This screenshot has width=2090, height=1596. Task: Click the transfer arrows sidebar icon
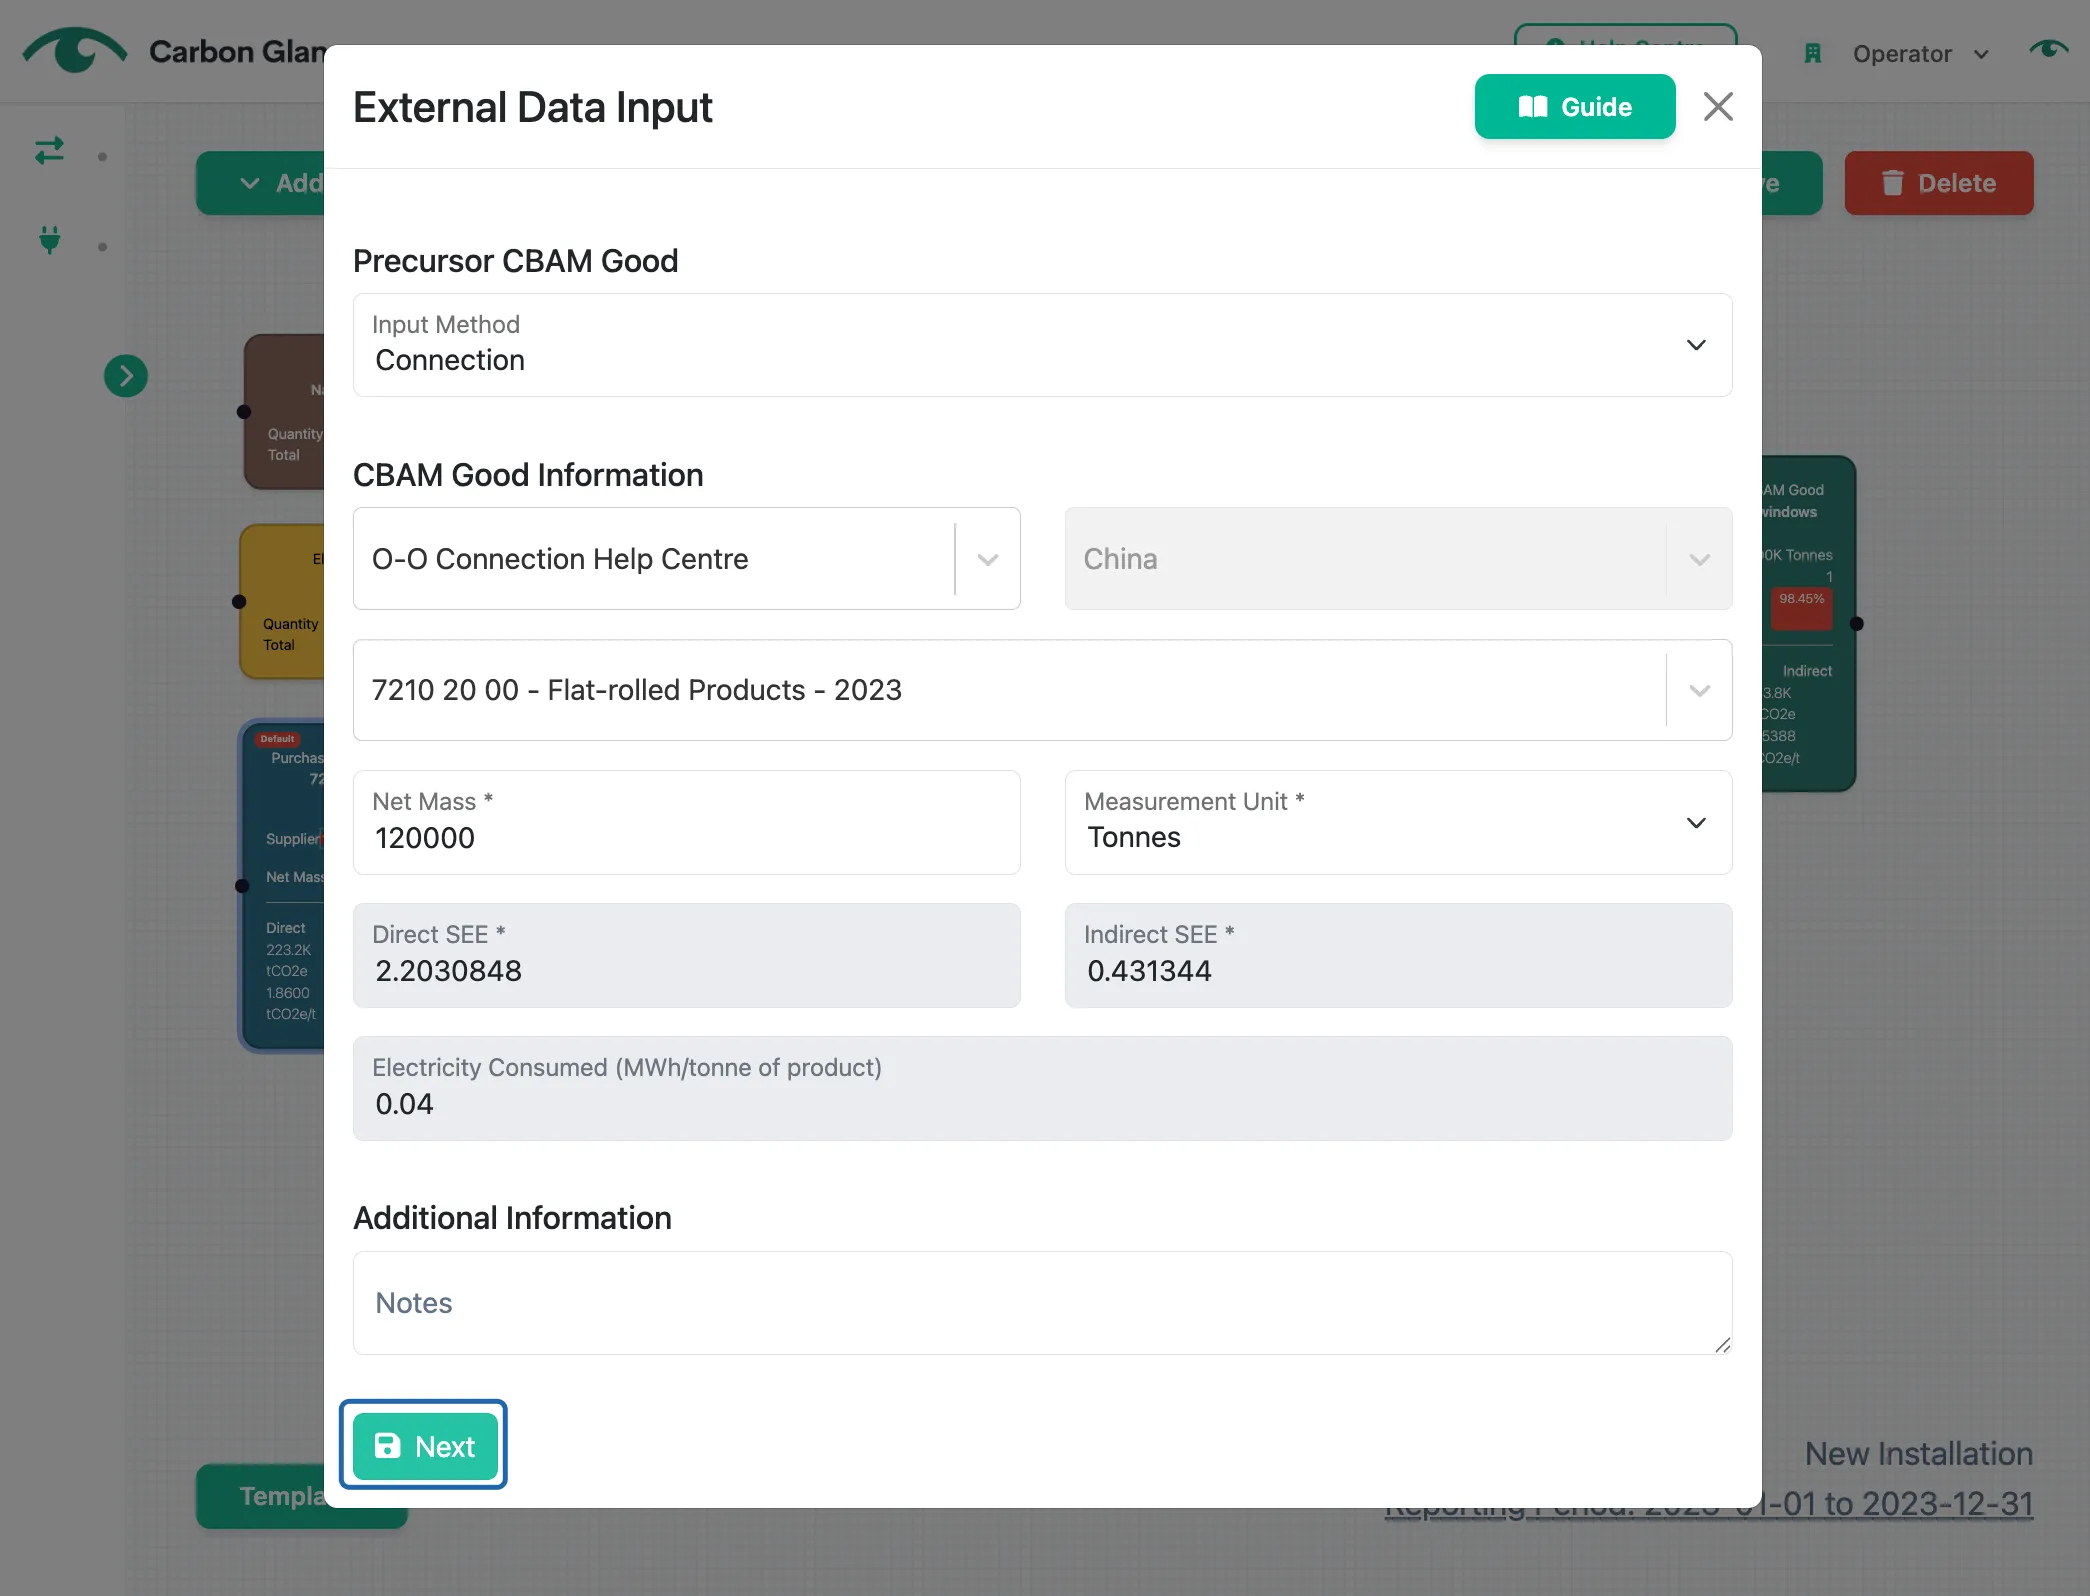pyautogui.click(x=49, y=151)
